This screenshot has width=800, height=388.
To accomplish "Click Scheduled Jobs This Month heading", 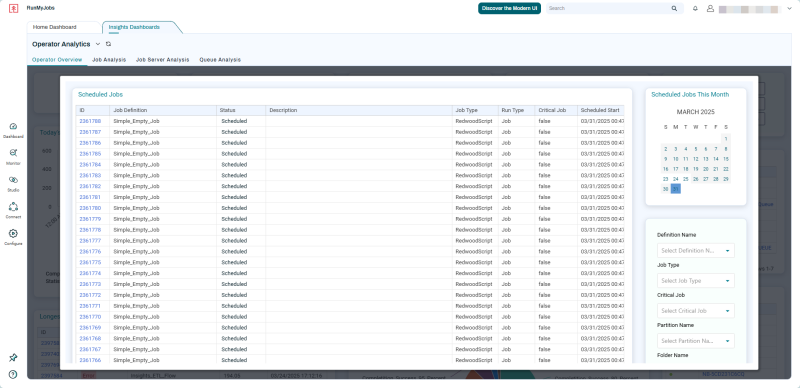I will point(690,94).
